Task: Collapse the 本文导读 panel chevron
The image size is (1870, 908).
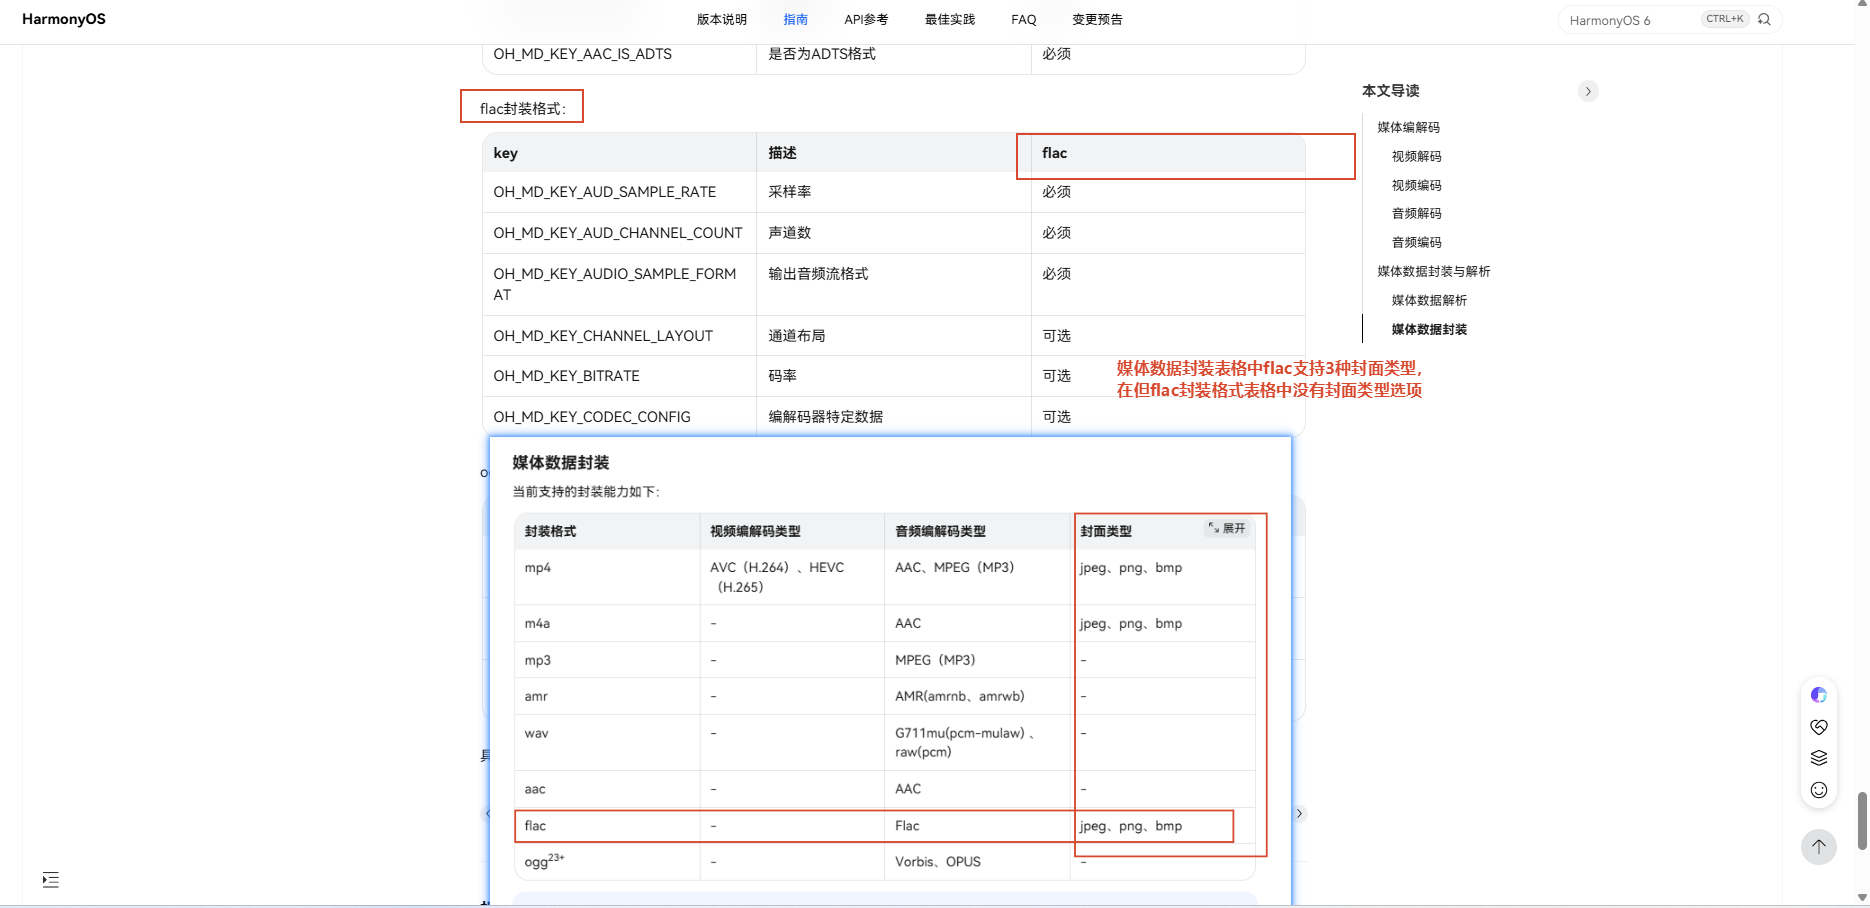Action: 1588,91
